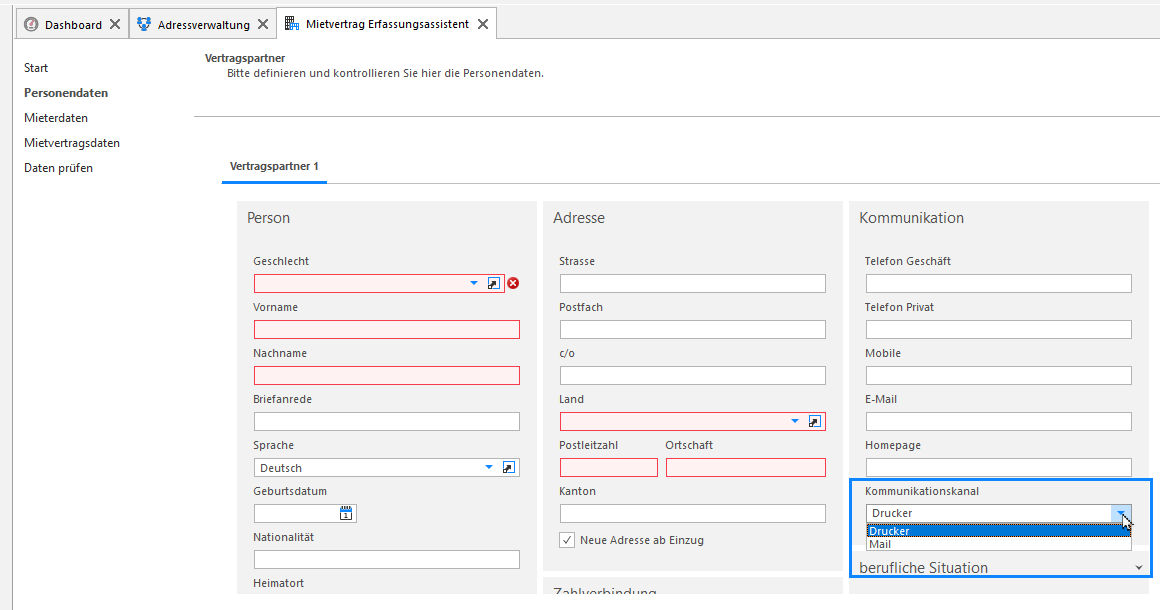
Task: Click the Kanton input field
Action: 692,513
